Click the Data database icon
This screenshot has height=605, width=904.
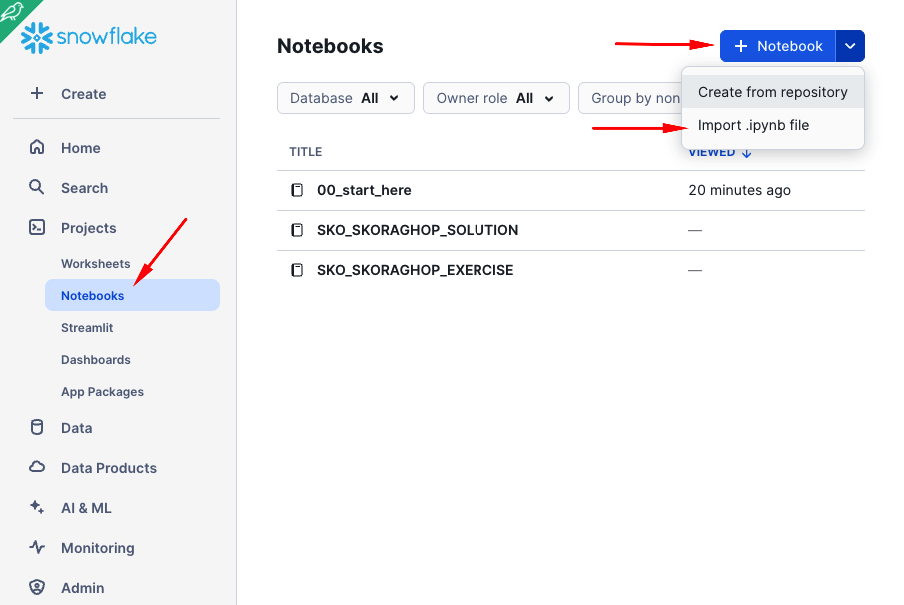(x=37, y=428)
